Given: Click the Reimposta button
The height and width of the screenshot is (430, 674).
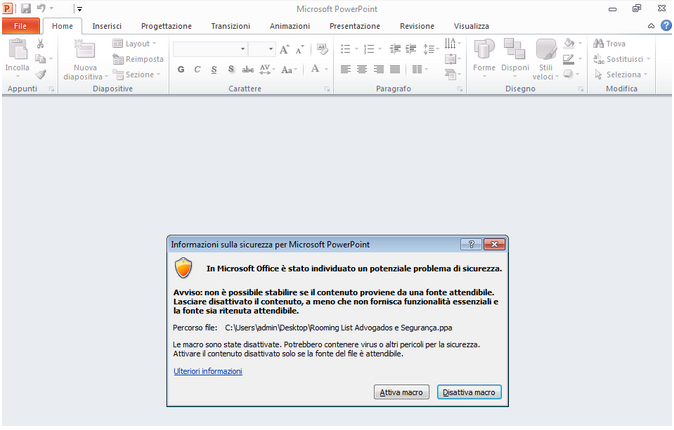Looking at the screenshot, I should (x=138, y=59).
